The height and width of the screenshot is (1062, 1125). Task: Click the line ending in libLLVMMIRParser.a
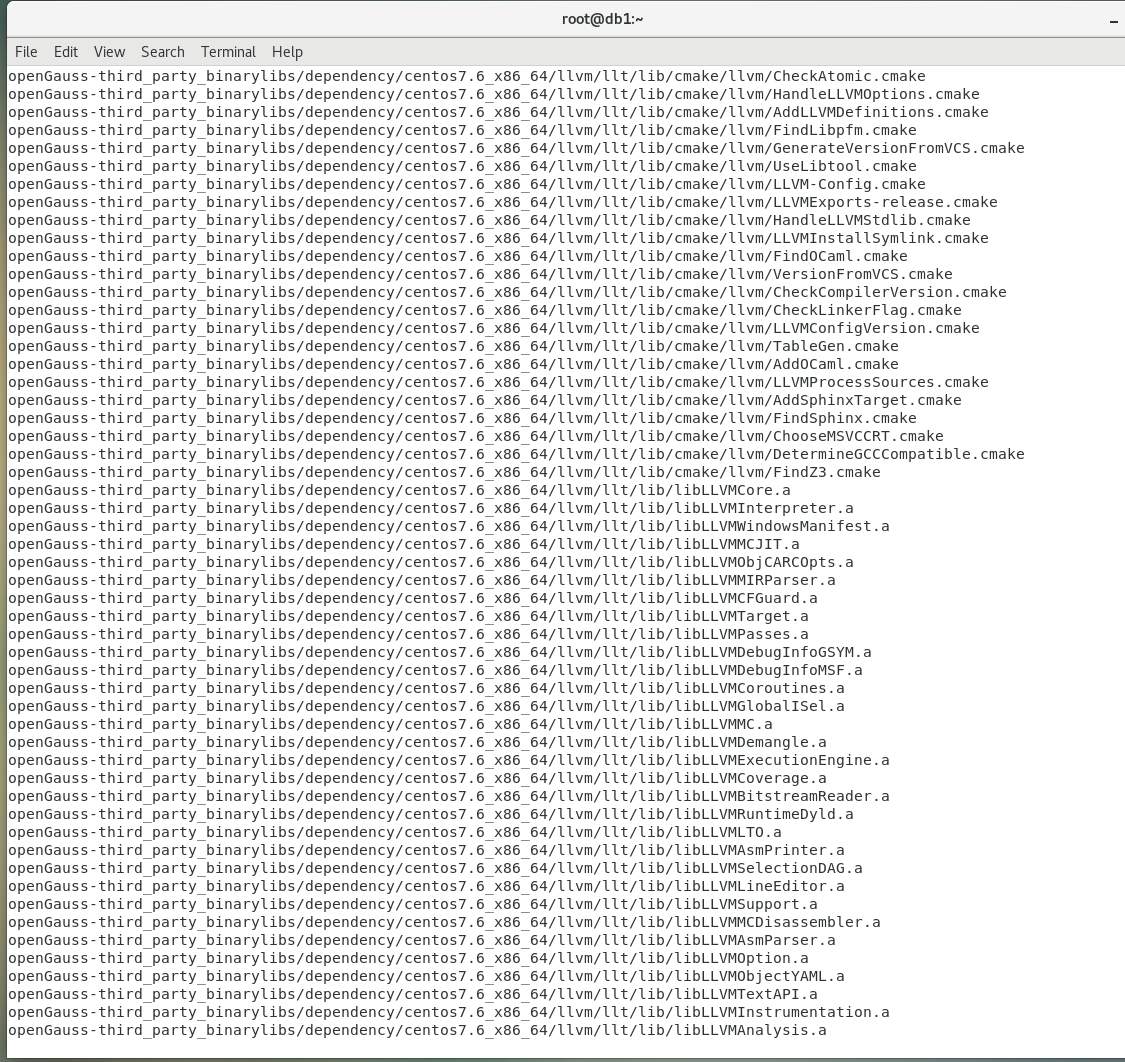tap(422, 580)
